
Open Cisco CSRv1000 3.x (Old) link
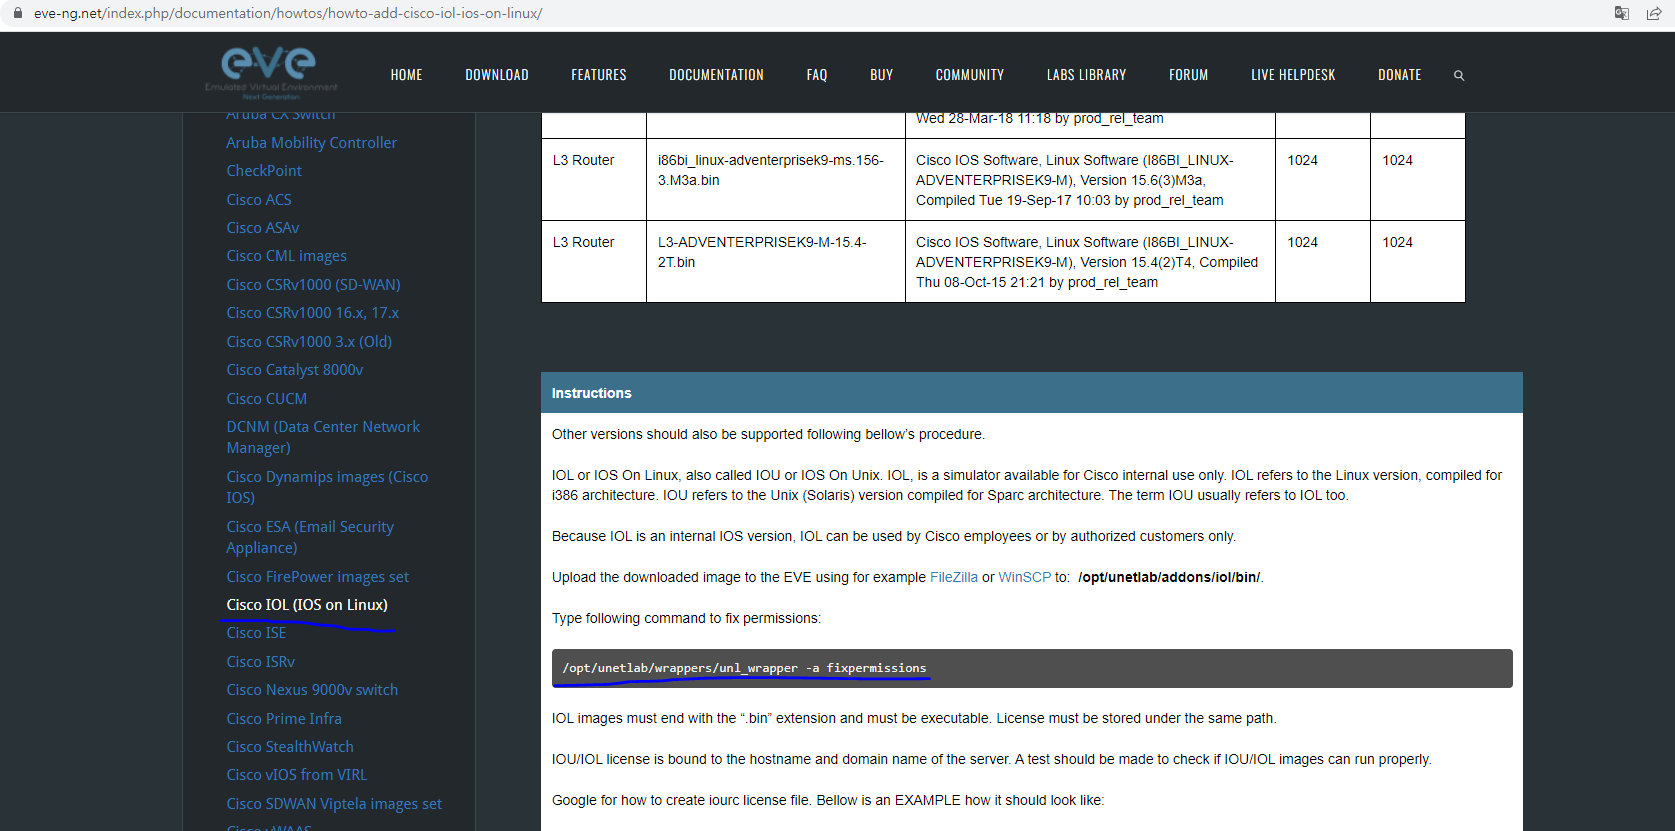coord(309,342)
